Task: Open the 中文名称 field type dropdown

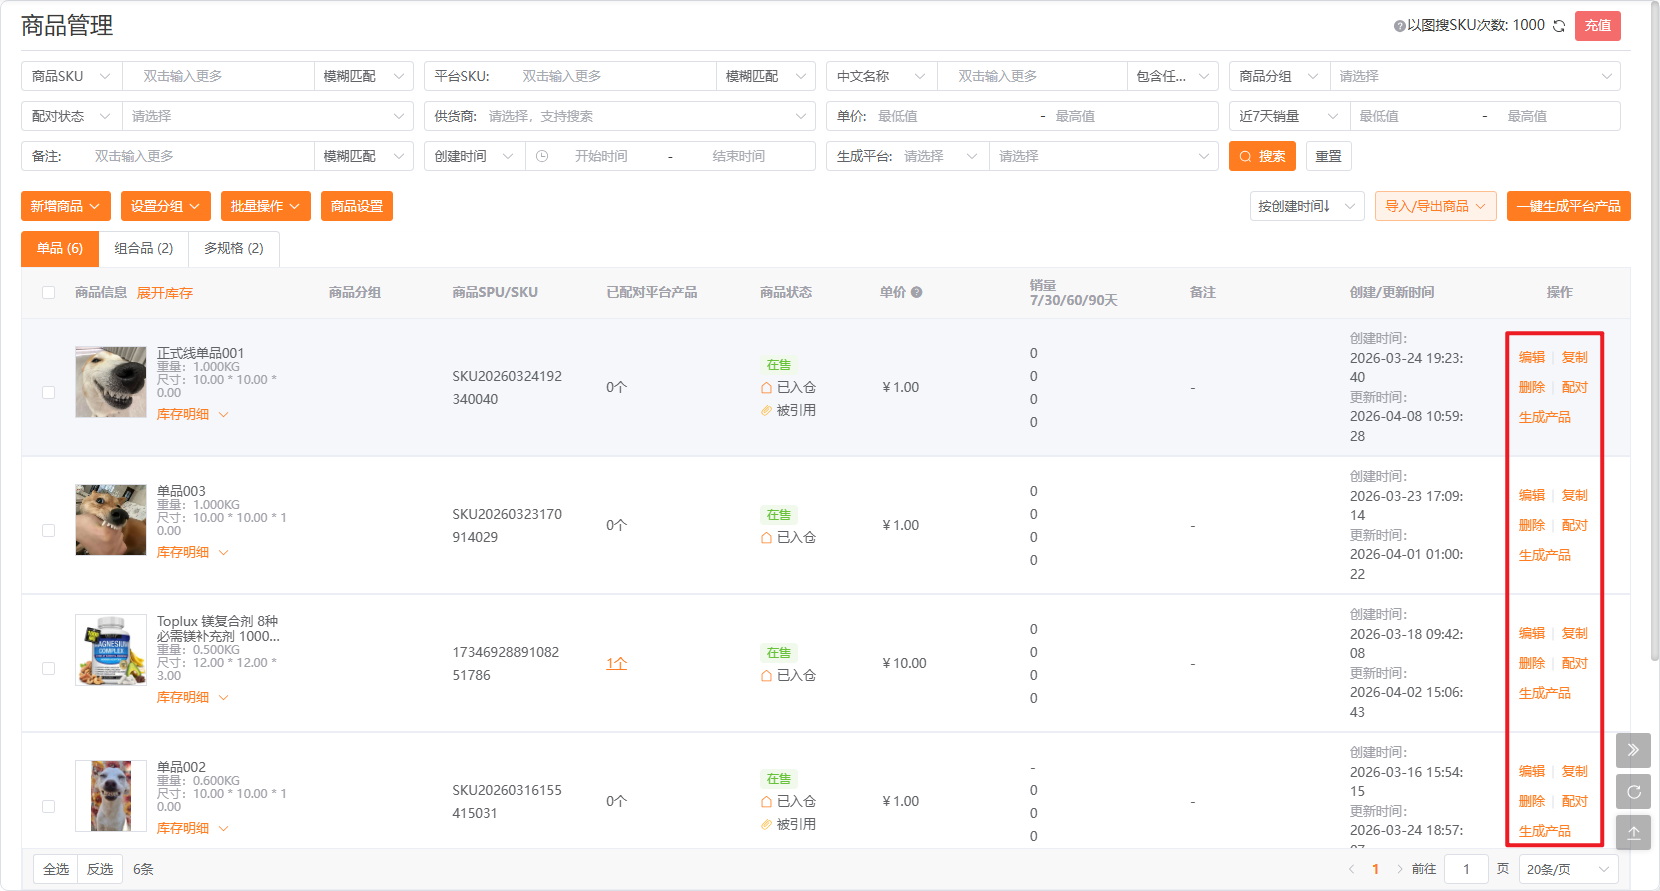Action: point(881,76)
